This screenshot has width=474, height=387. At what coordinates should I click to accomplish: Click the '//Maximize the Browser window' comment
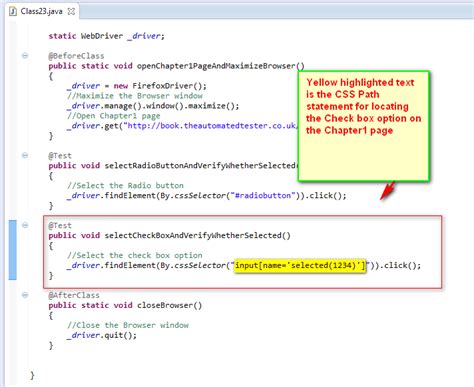pyautogui.click(x=135, y=96)
